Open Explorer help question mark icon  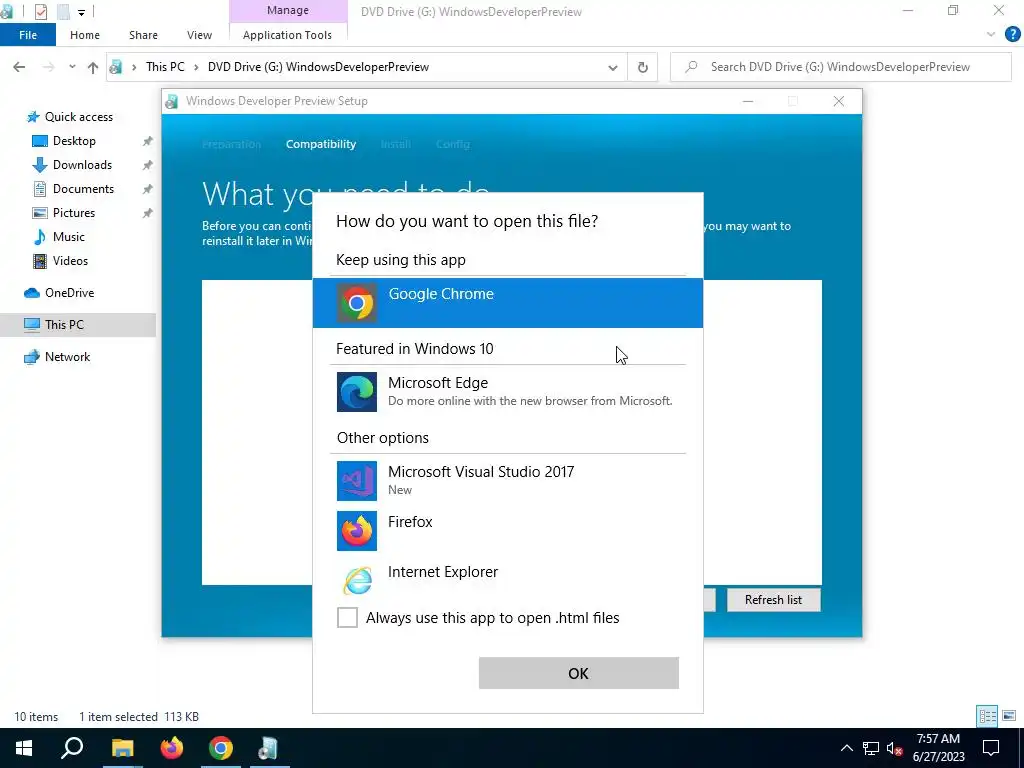[x=1012, y=35]
